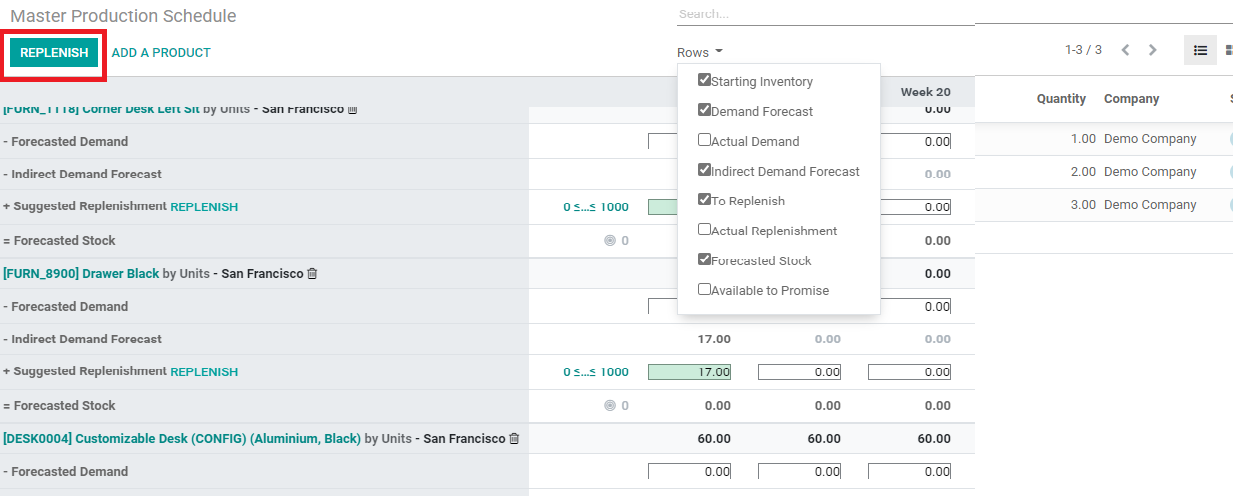The height and width of the screenshot is (496, 1237).
Task: Check Available to Promise option
Action: click(705, 290)
